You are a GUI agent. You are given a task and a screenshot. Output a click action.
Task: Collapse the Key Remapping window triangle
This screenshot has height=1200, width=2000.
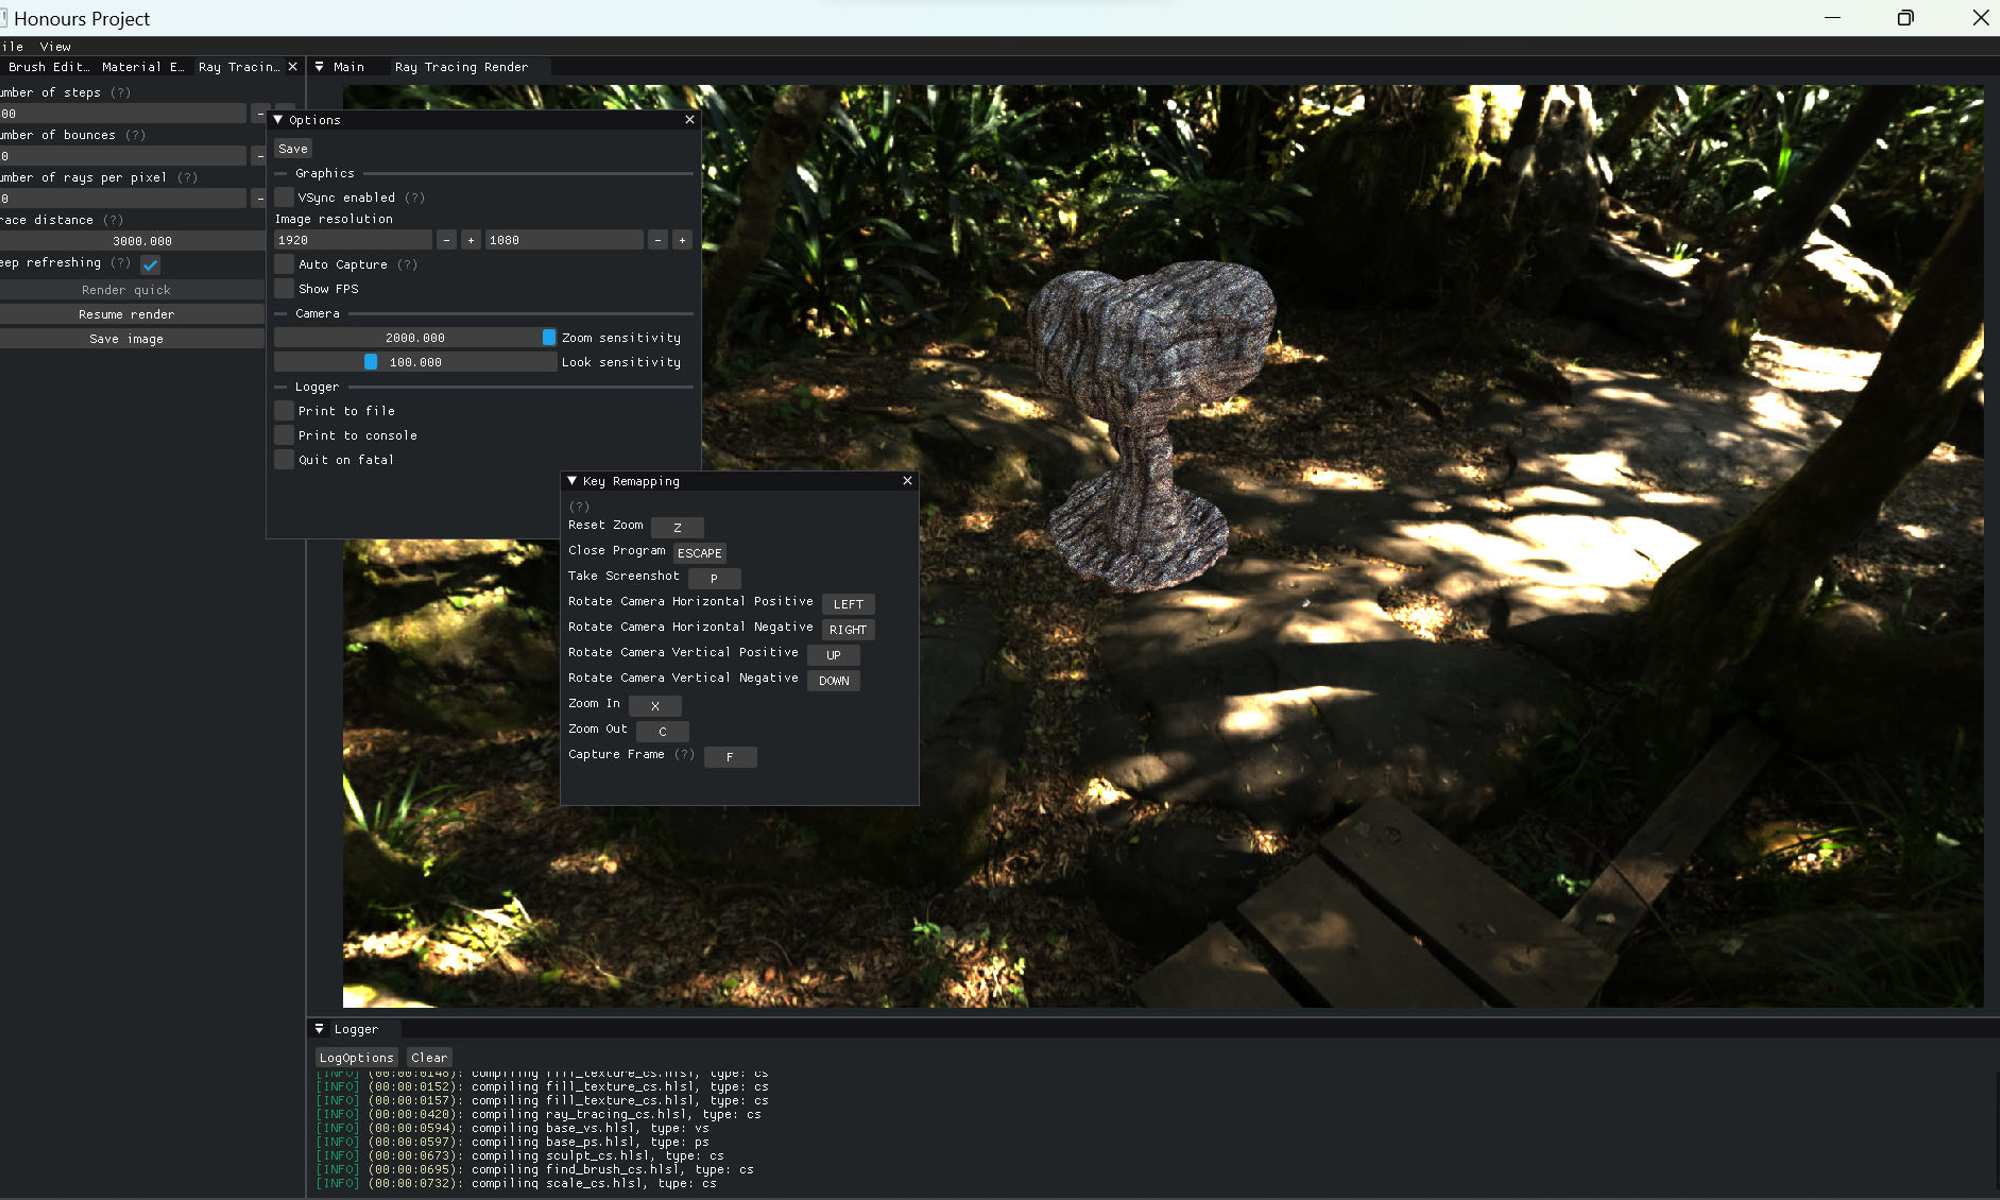[572, 481]
